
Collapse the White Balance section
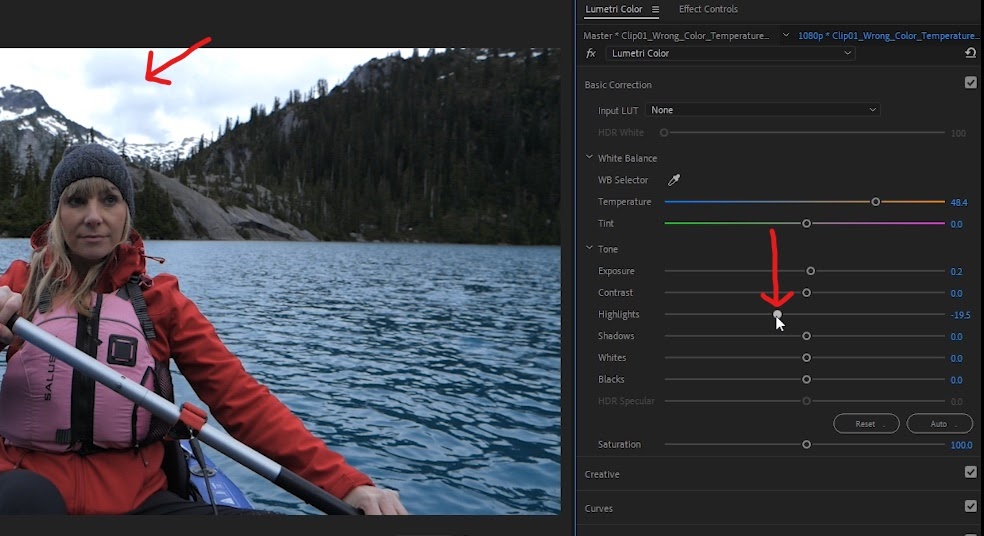pyautogui.click(x=589, y=158)
